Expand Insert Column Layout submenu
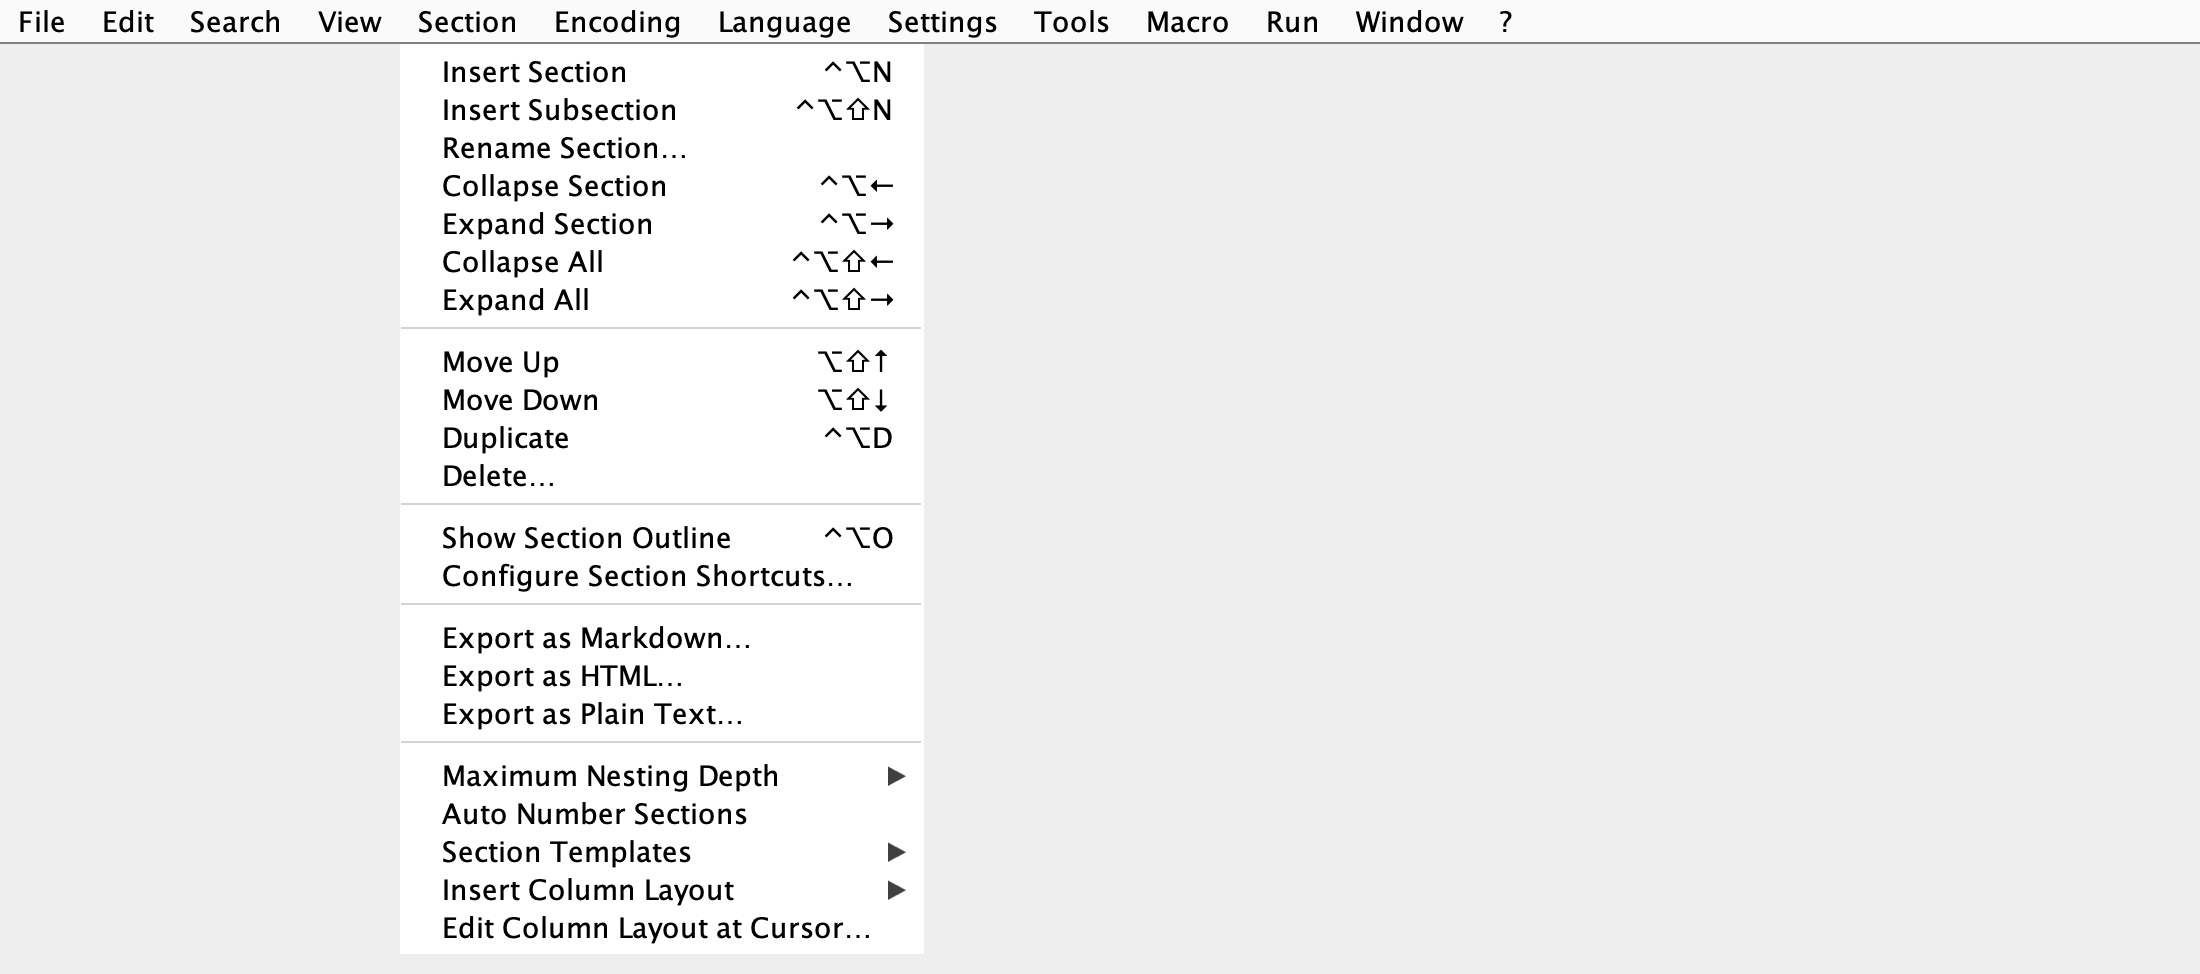This screenshot has width=2200, height=974. (x=661, y=890)
